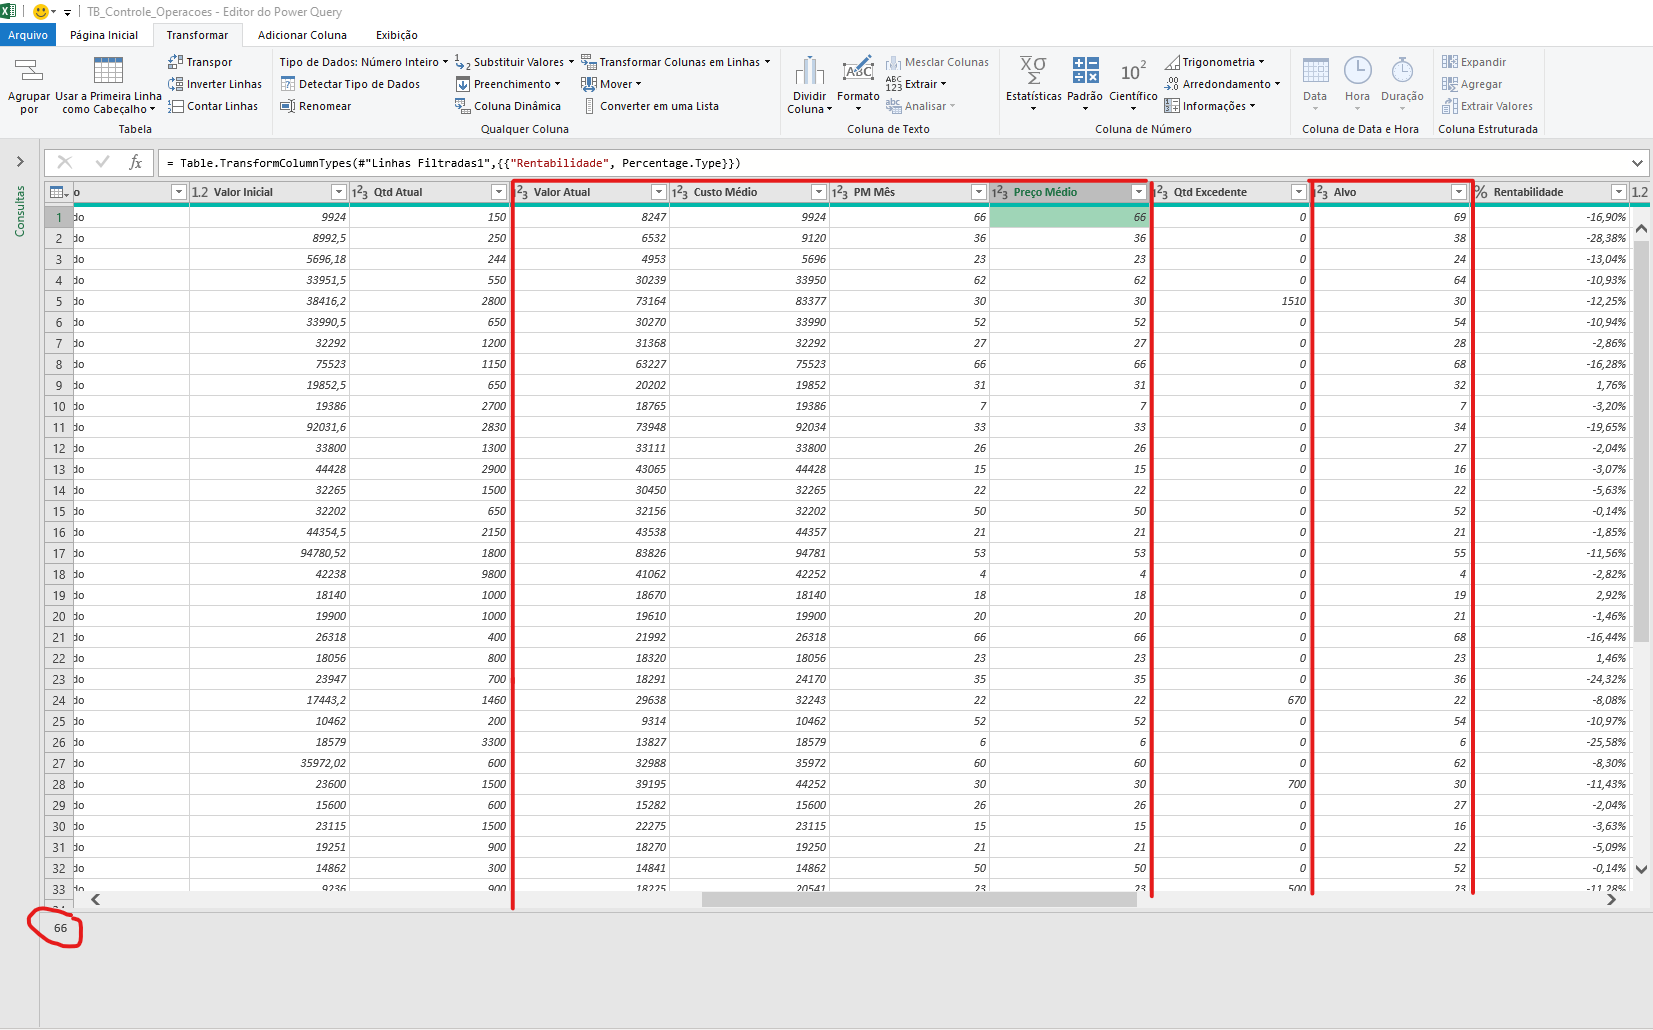The height and width of the screenshot is (1030, 1653).
Task: Open the Estatísticas sigma icon
Action: tap(1033, 70)
